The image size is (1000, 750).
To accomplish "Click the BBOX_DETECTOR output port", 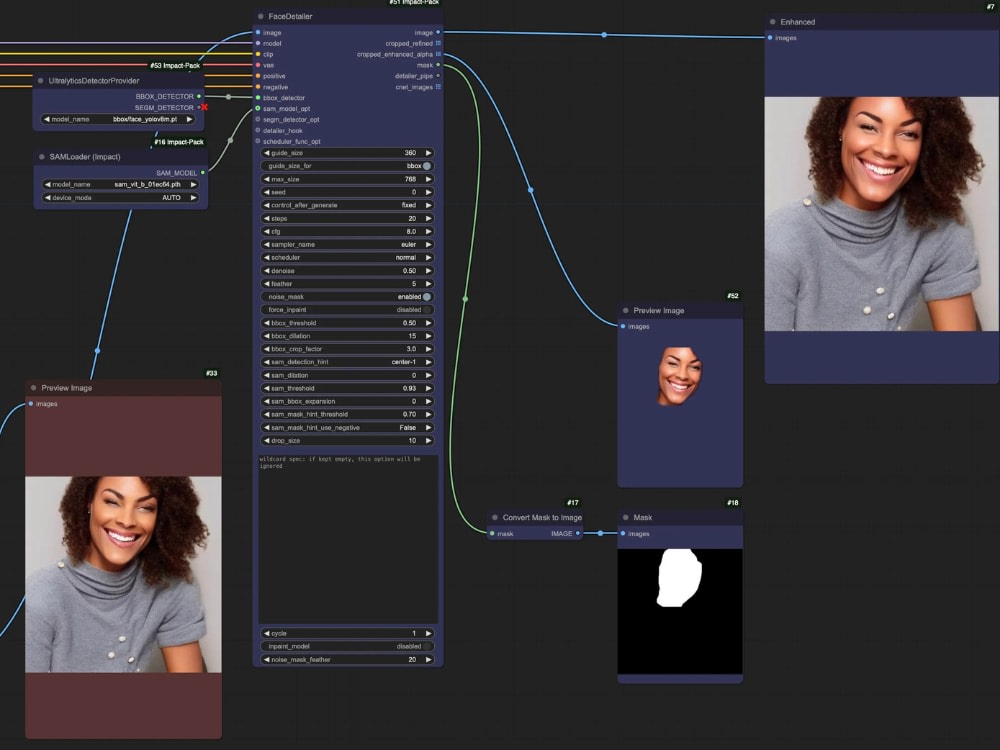I will click(x=199, y=96).
